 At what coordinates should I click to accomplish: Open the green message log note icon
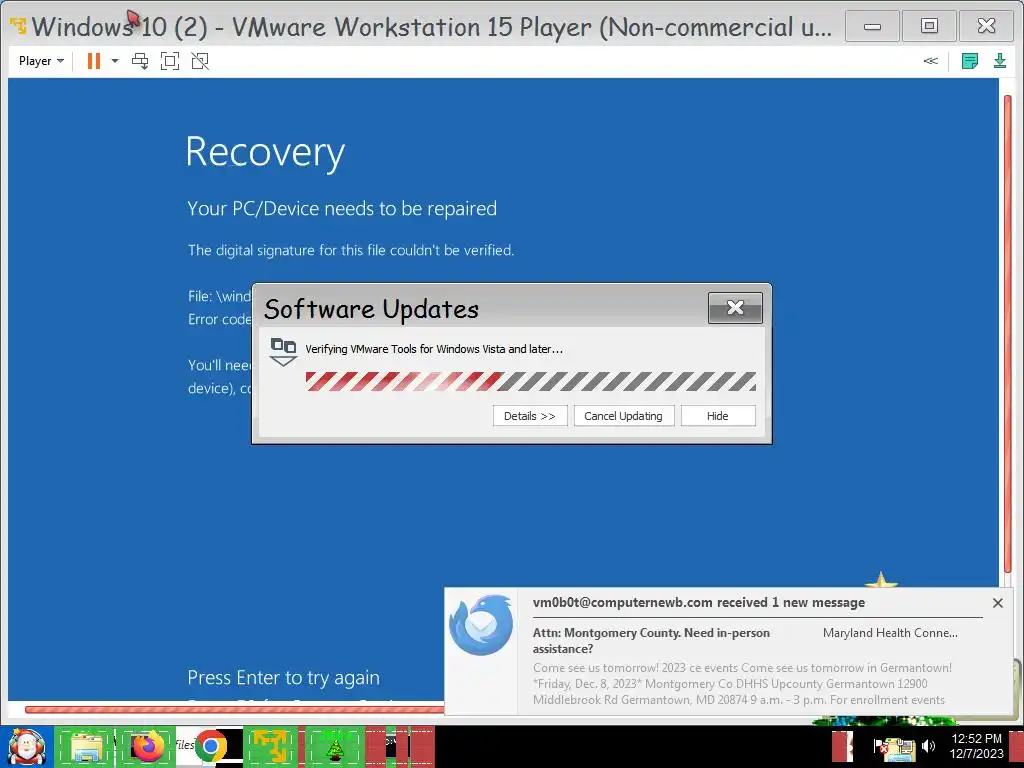click(x=970, y=61)
